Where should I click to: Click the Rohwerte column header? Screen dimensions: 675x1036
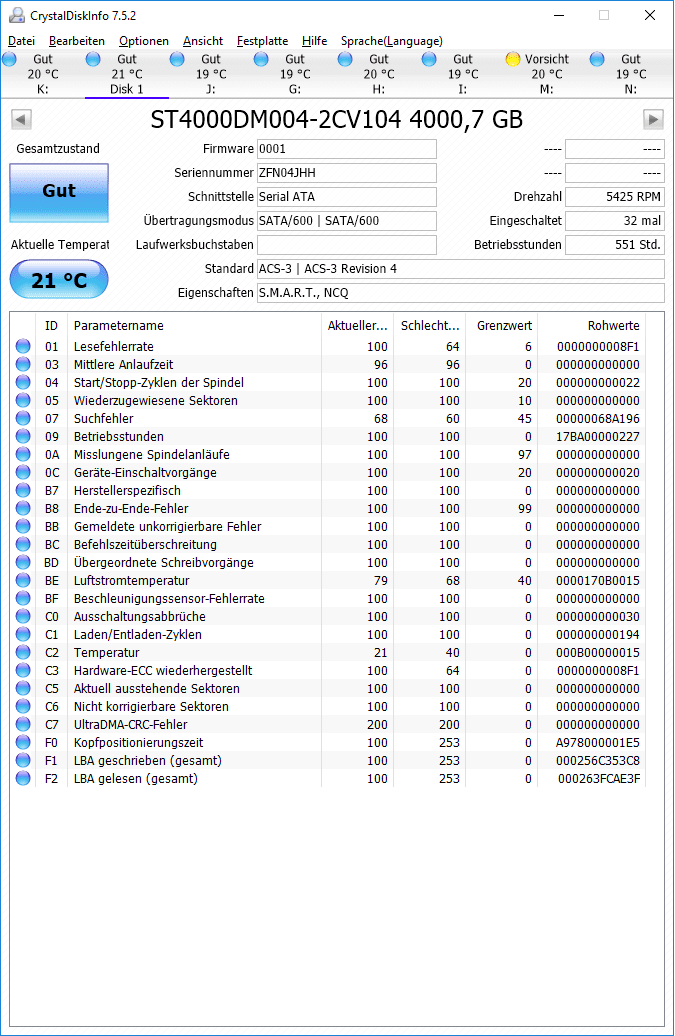tap(592, 326)
